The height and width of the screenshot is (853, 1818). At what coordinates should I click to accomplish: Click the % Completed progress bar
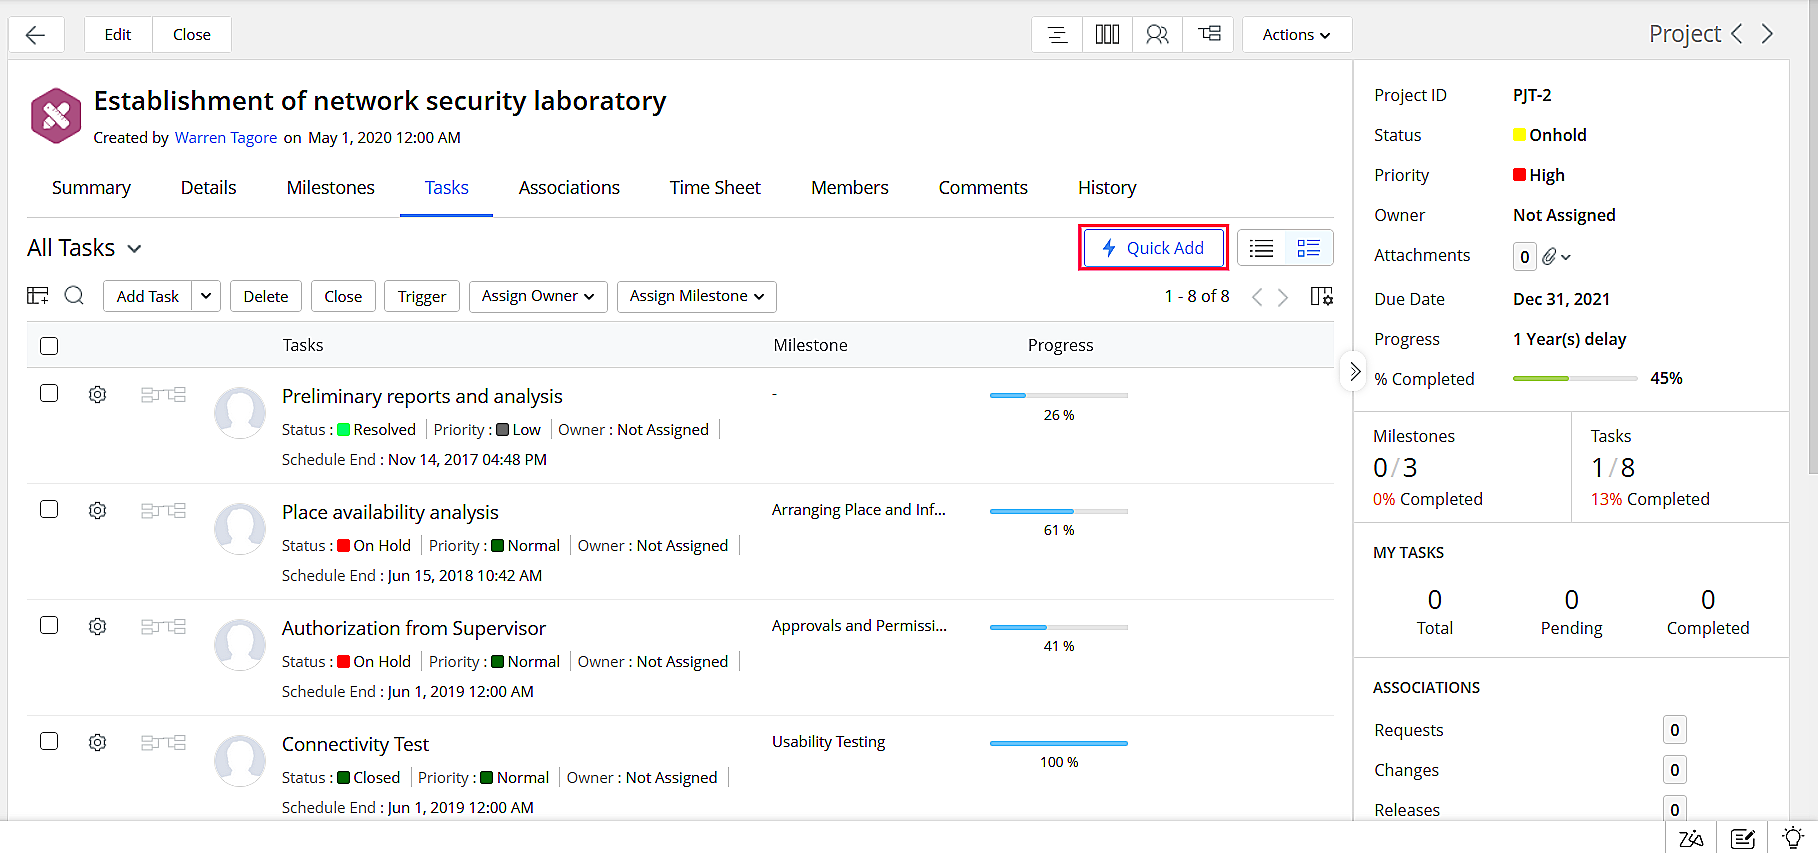coord(1574,379)
